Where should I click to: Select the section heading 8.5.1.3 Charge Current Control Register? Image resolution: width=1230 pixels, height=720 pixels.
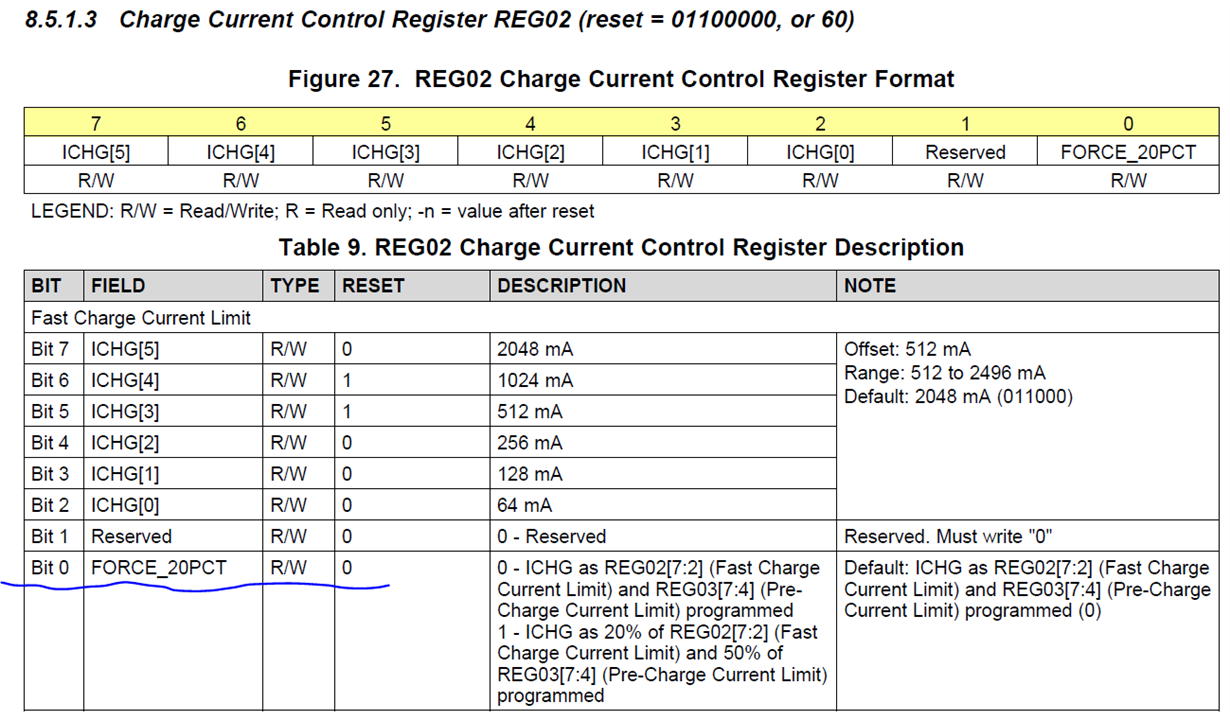click(x=438, y=19)
